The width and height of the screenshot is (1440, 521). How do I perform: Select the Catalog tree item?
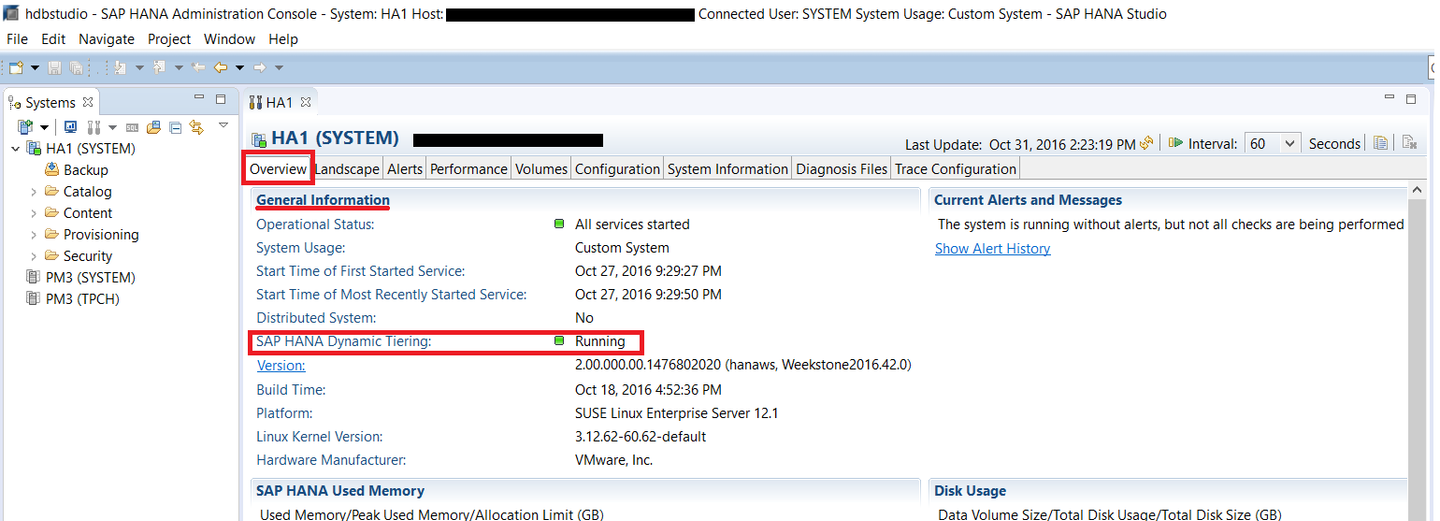(87, 191)
